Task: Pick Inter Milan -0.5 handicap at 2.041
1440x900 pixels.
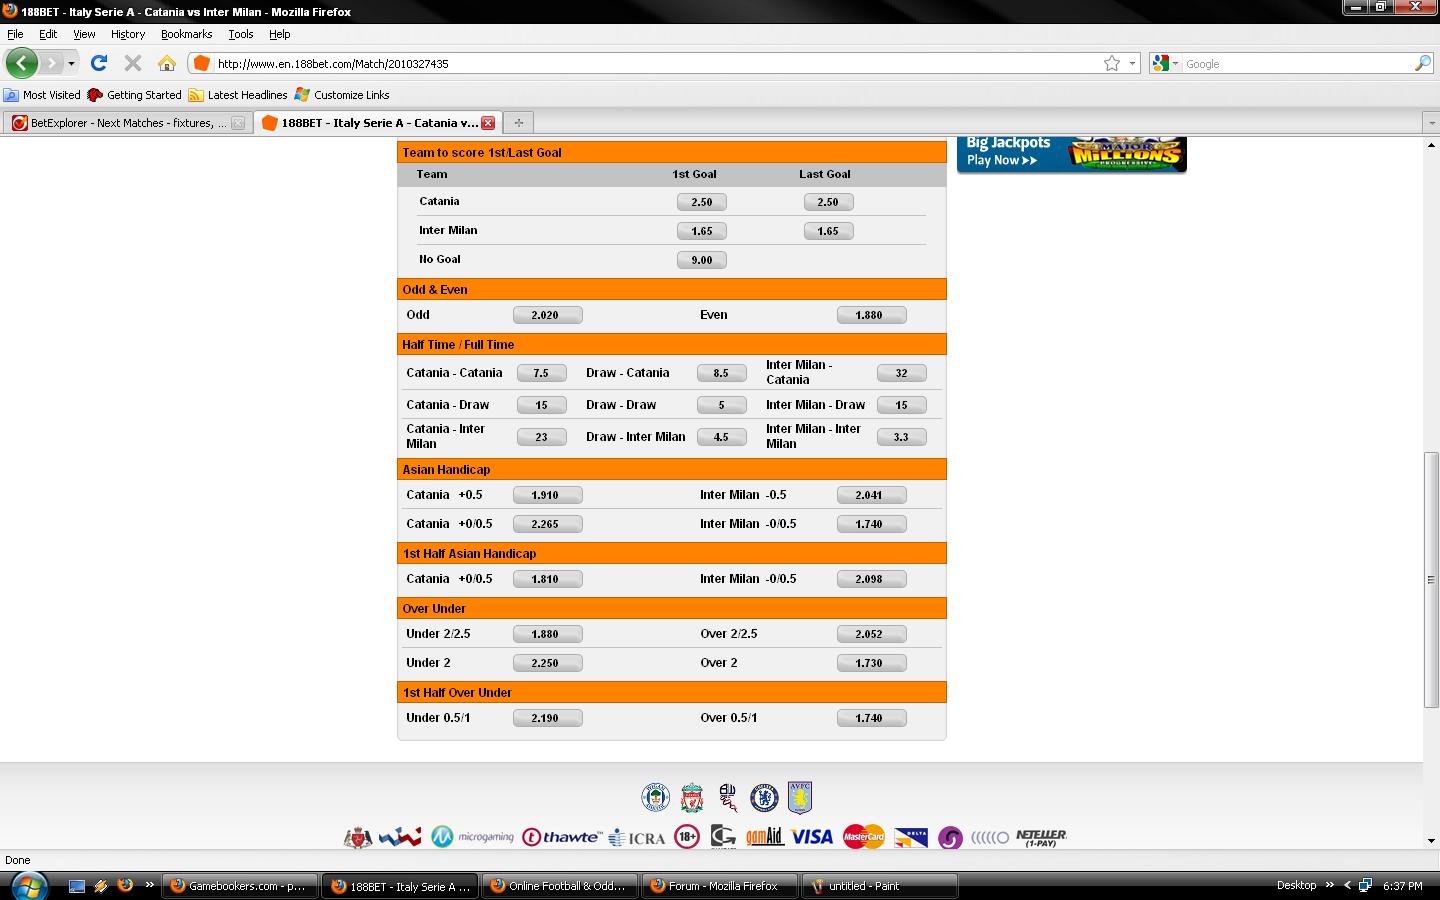Action: click(x=871, y=495)
